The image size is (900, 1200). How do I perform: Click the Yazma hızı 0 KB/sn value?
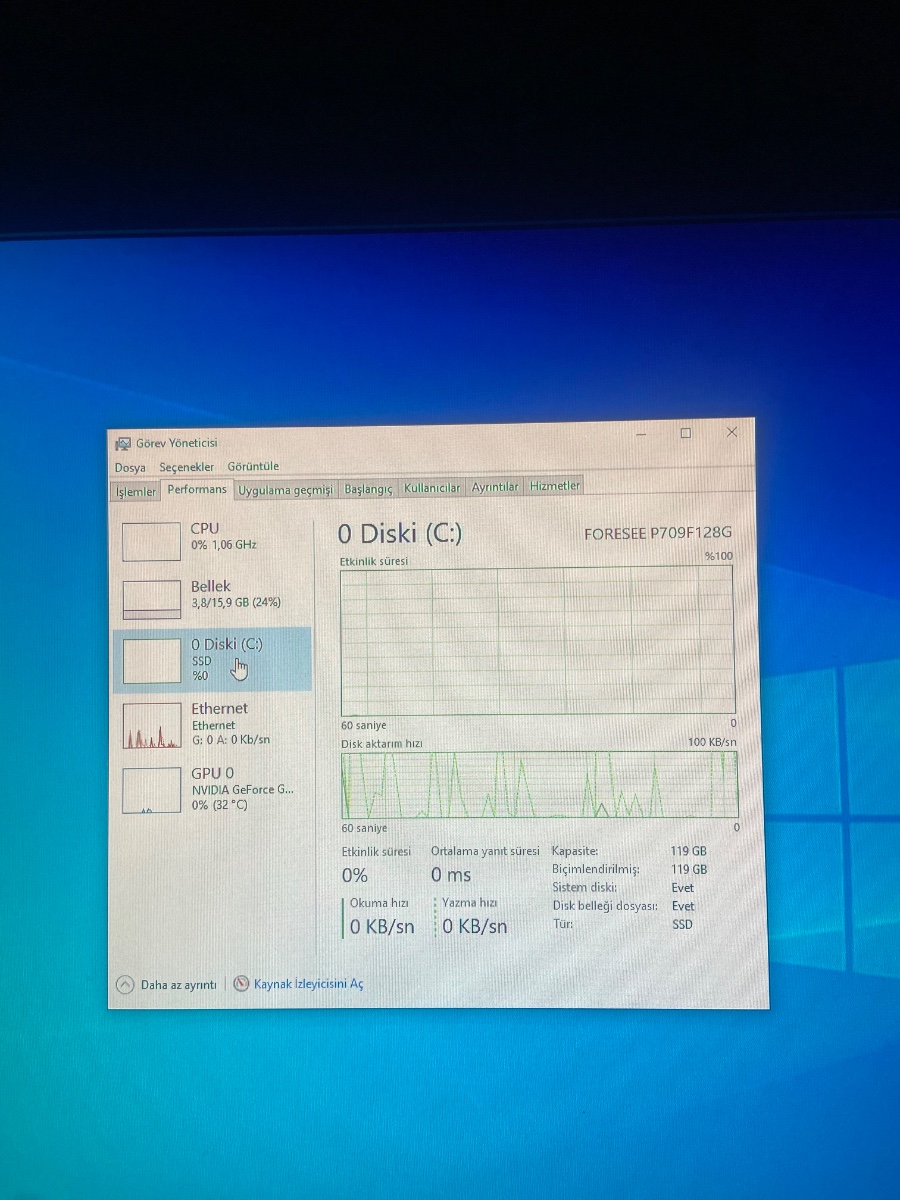[x=475, y=927]
